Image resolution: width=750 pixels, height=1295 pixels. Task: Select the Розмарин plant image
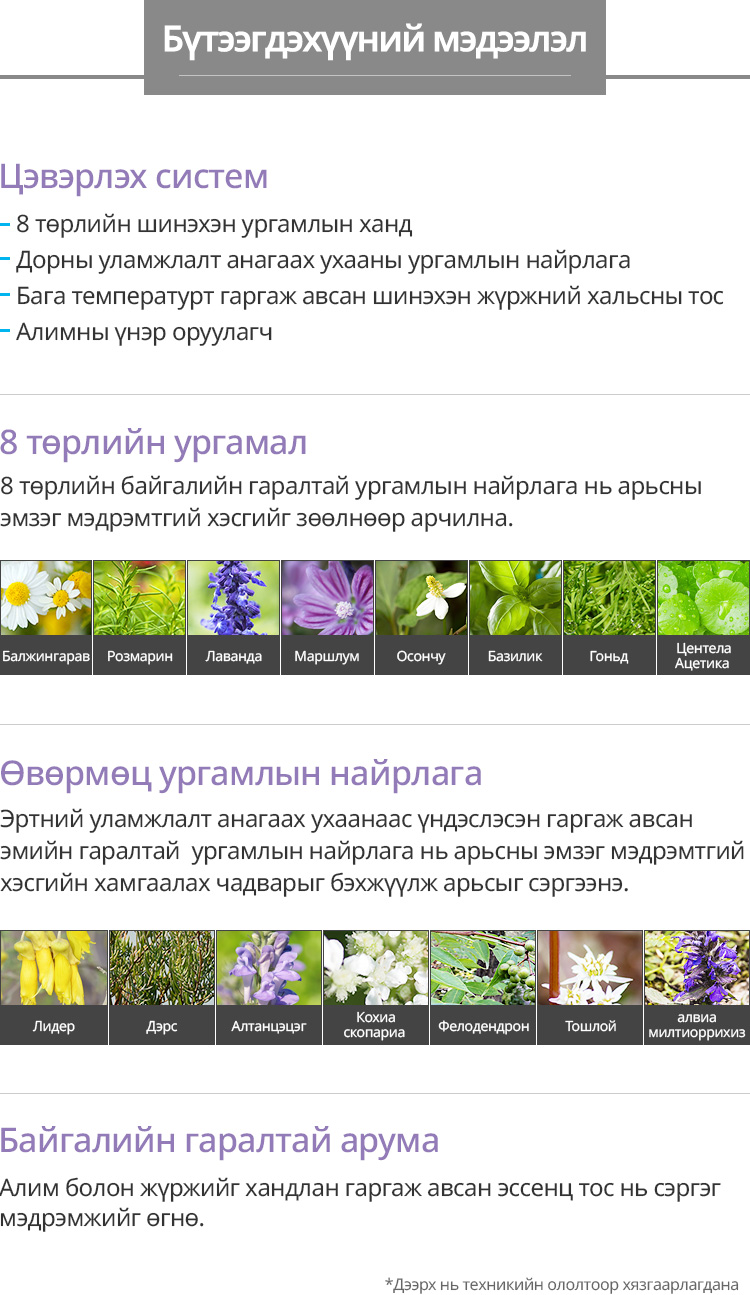tap(139, 598)
